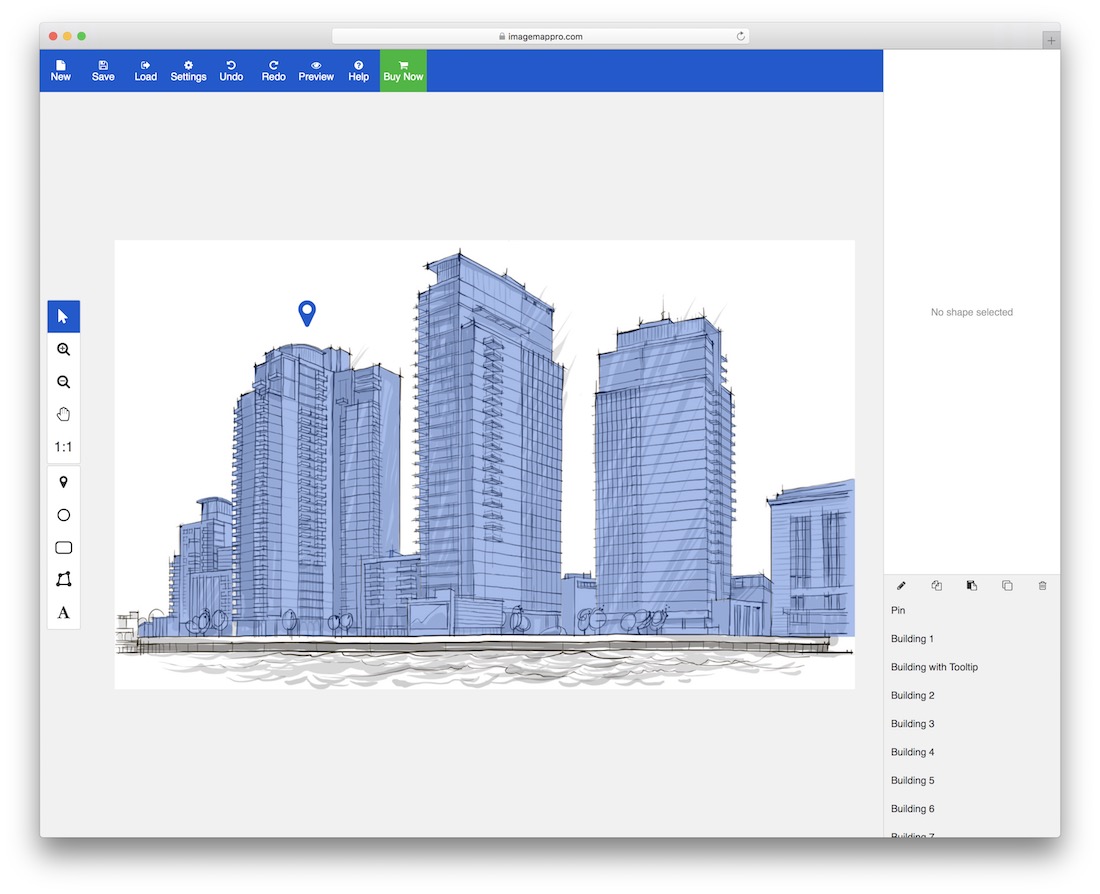This screenshot has height=894, width=1100.
Task: Open Settings in the top toolbar
Action: coord(188,71)
